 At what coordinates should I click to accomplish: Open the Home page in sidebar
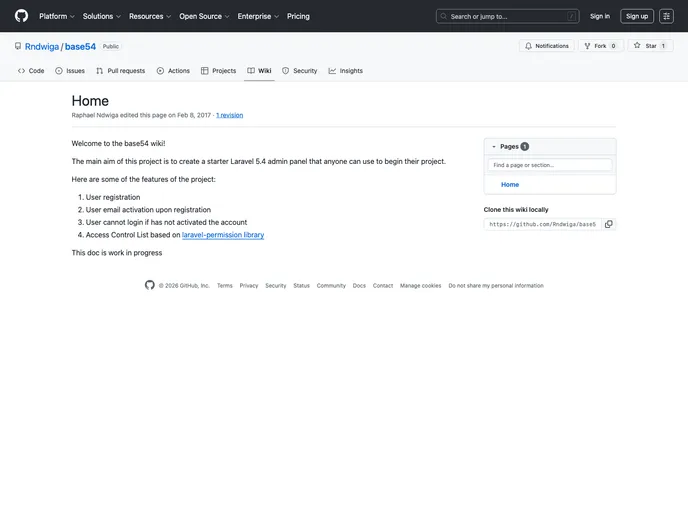click(x=510, y=185)
